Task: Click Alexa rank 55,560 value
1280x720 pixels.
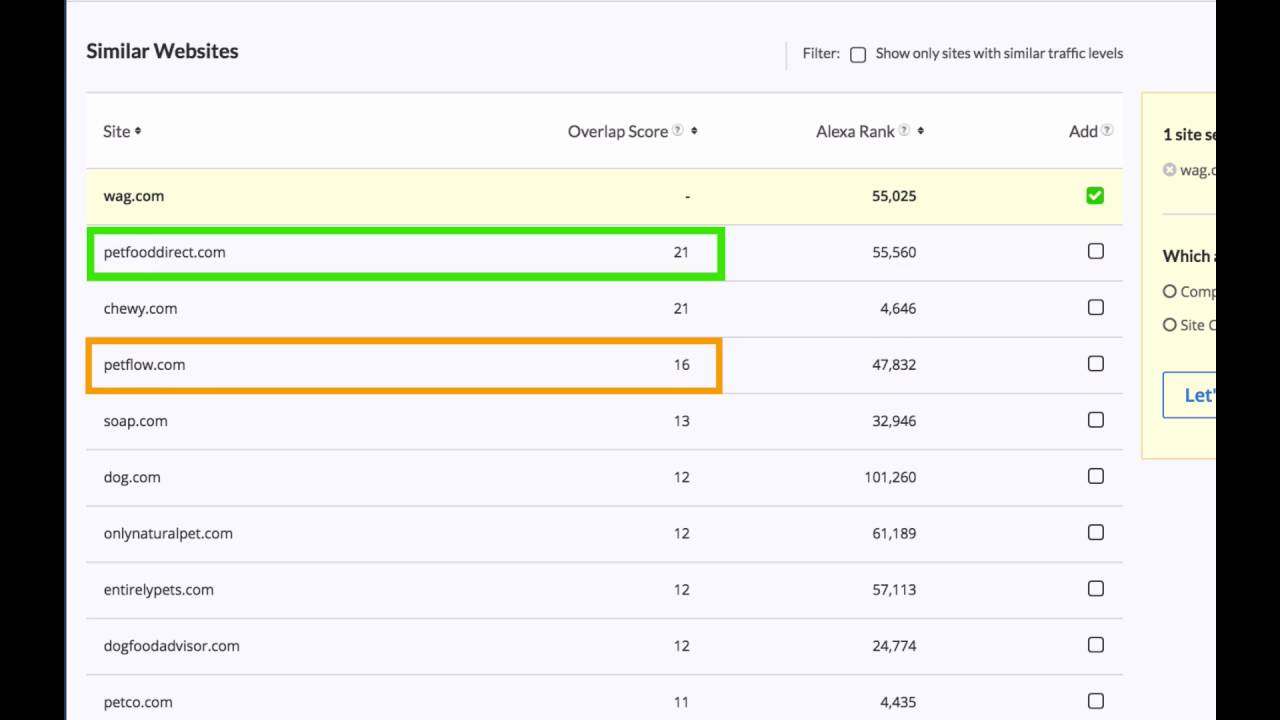Action: (x=894, y=252)
